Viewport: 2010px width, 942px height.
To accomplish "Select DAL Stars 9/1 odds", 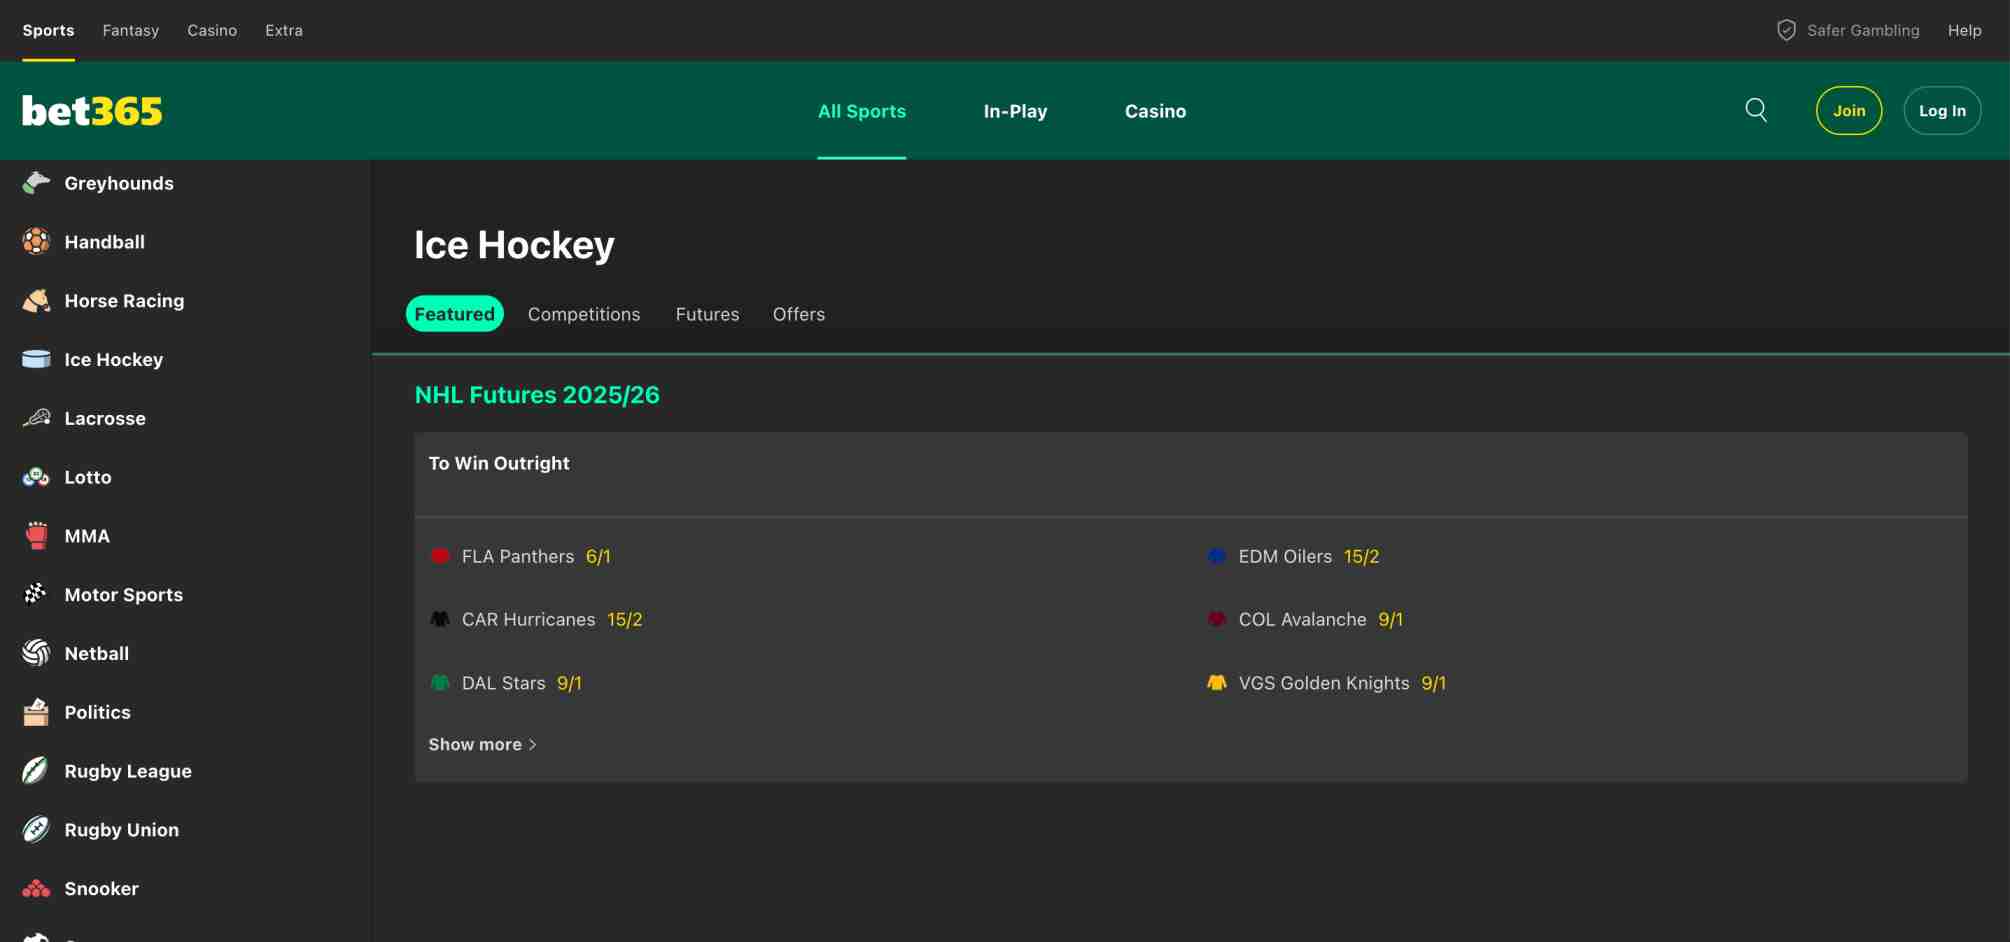I will coord(569,683).
